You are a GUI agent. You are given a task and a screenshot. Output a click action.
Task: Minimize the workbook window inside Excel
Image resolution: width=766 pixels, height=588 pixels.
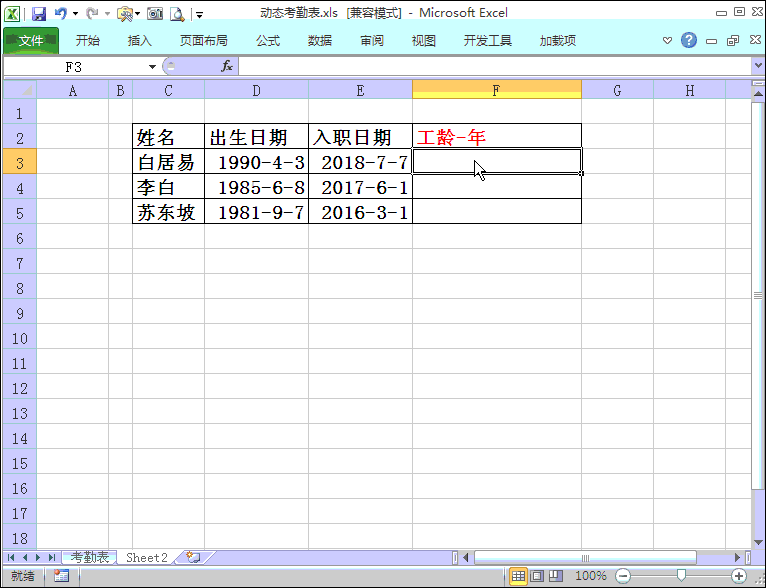712,41
